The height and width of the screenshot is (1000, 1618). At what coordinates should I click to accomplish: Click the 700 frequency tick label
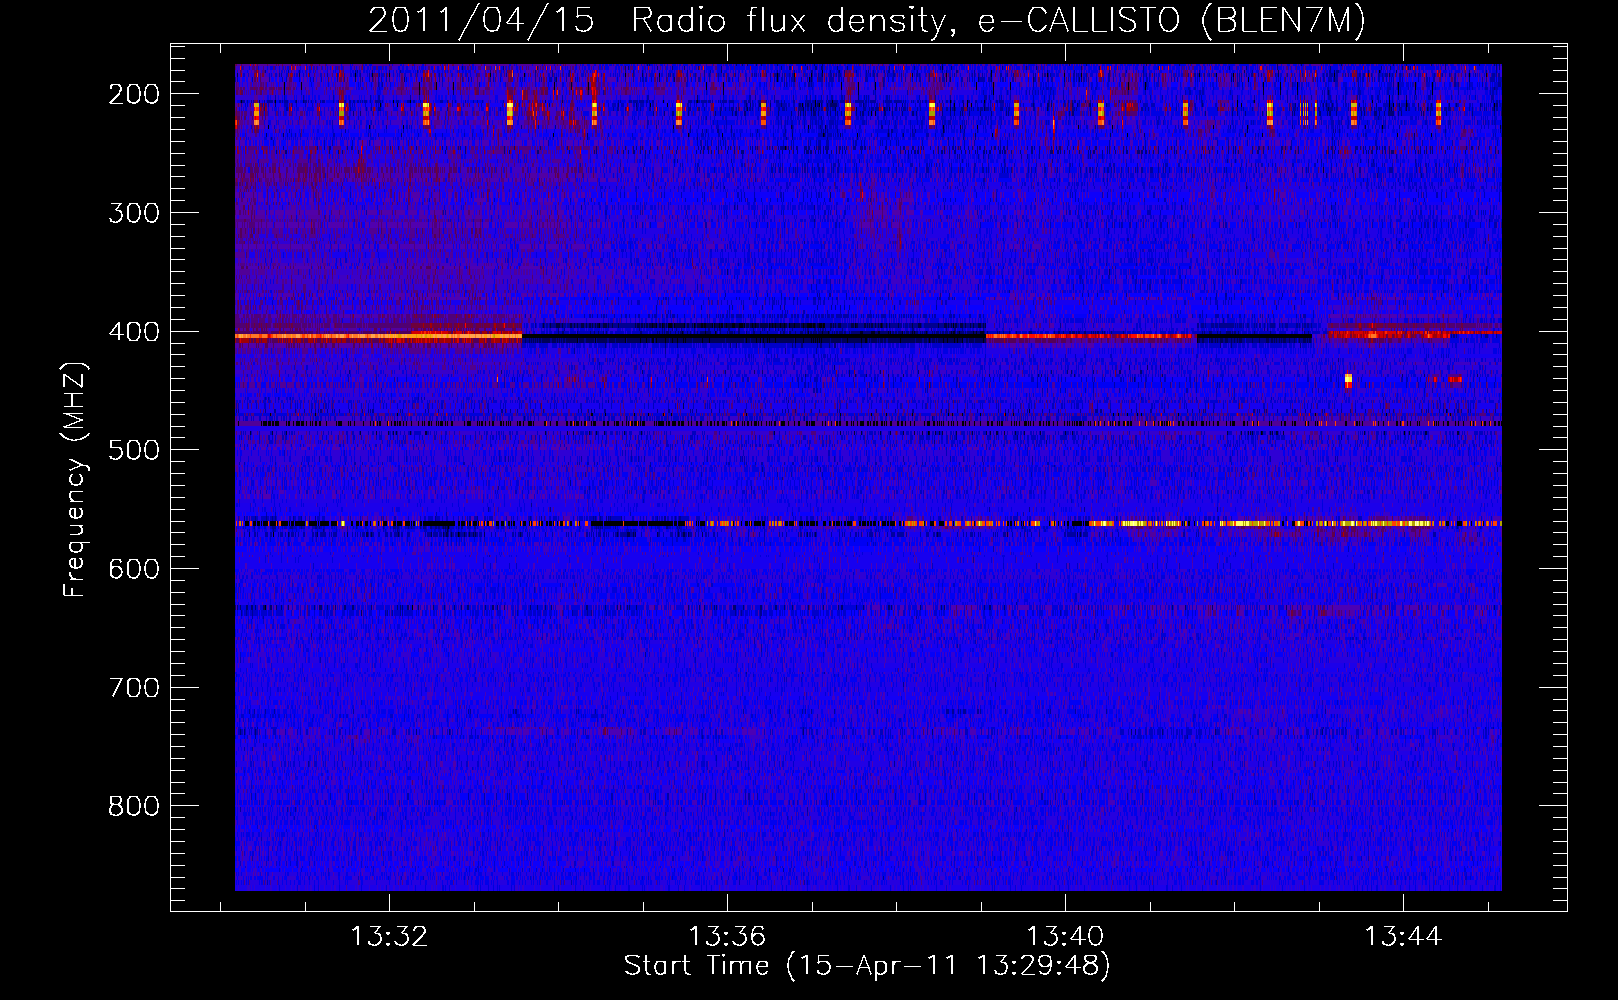point(134,688)
